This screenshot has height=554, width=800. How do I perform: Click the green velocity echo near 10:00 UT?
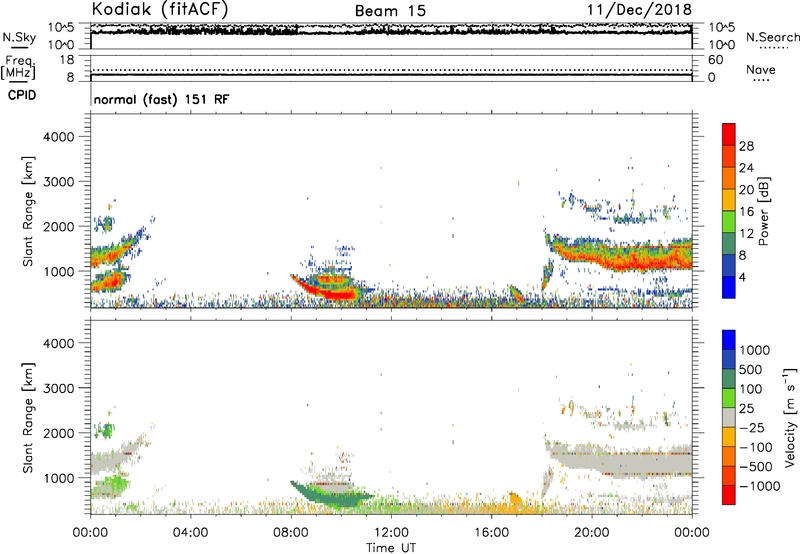point(337,499)
